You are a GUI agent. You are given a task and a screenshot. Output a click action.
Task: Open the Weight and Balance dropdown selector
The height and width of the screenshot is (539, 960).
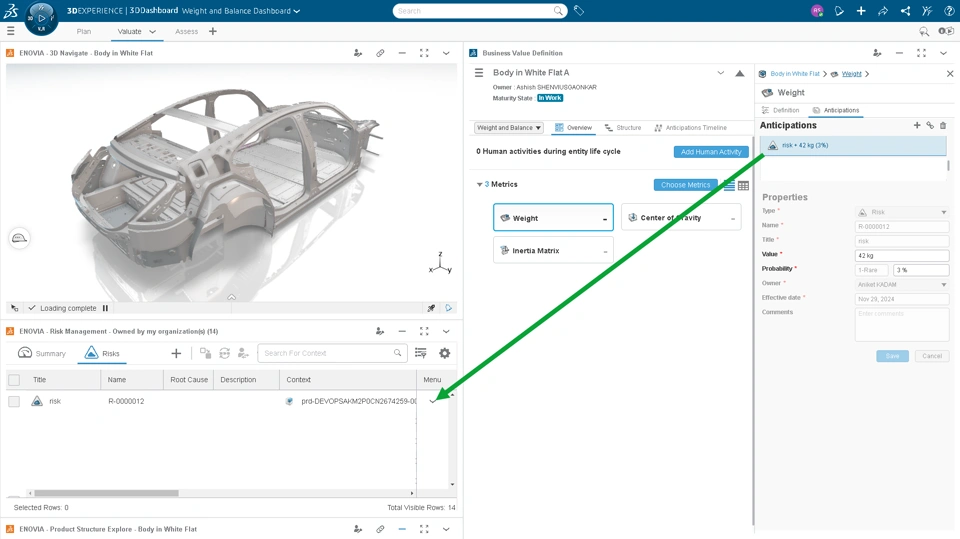pyautogui.click(x=509, y=127)
